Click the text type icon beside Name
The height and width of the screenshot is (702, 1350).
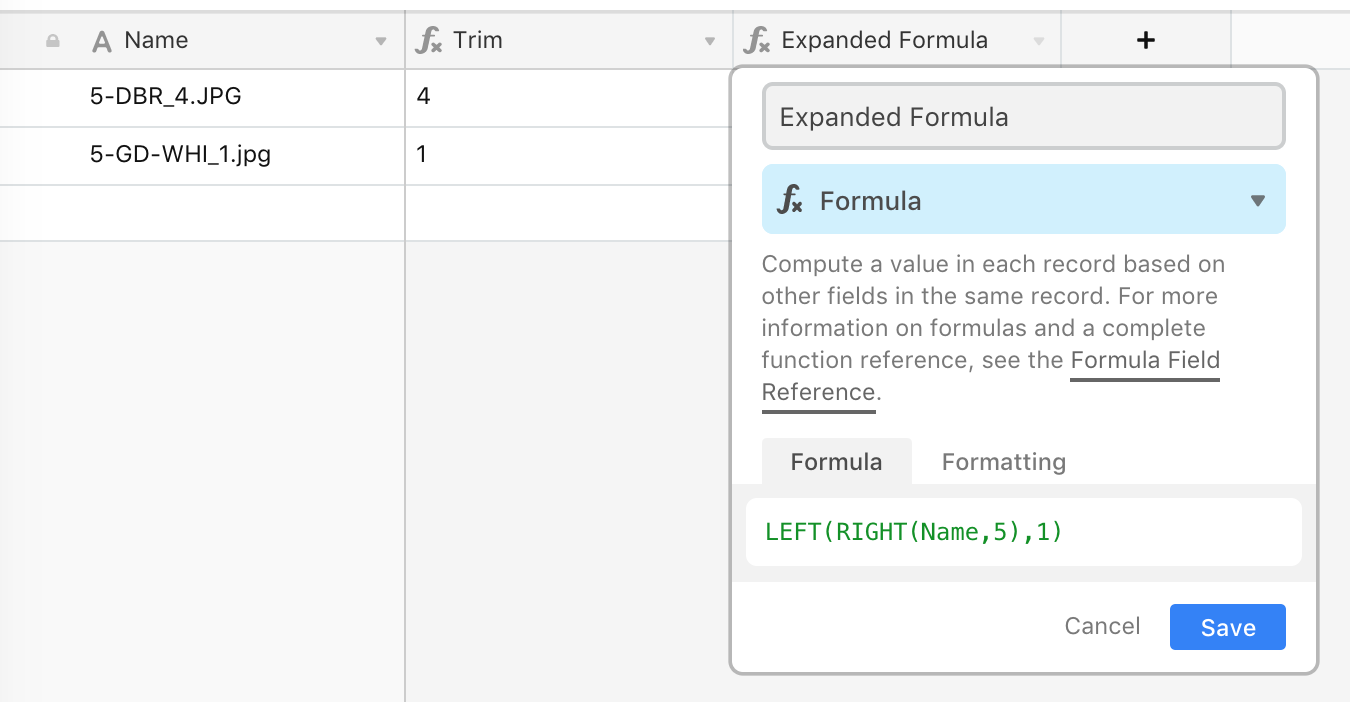click(101, 41)
